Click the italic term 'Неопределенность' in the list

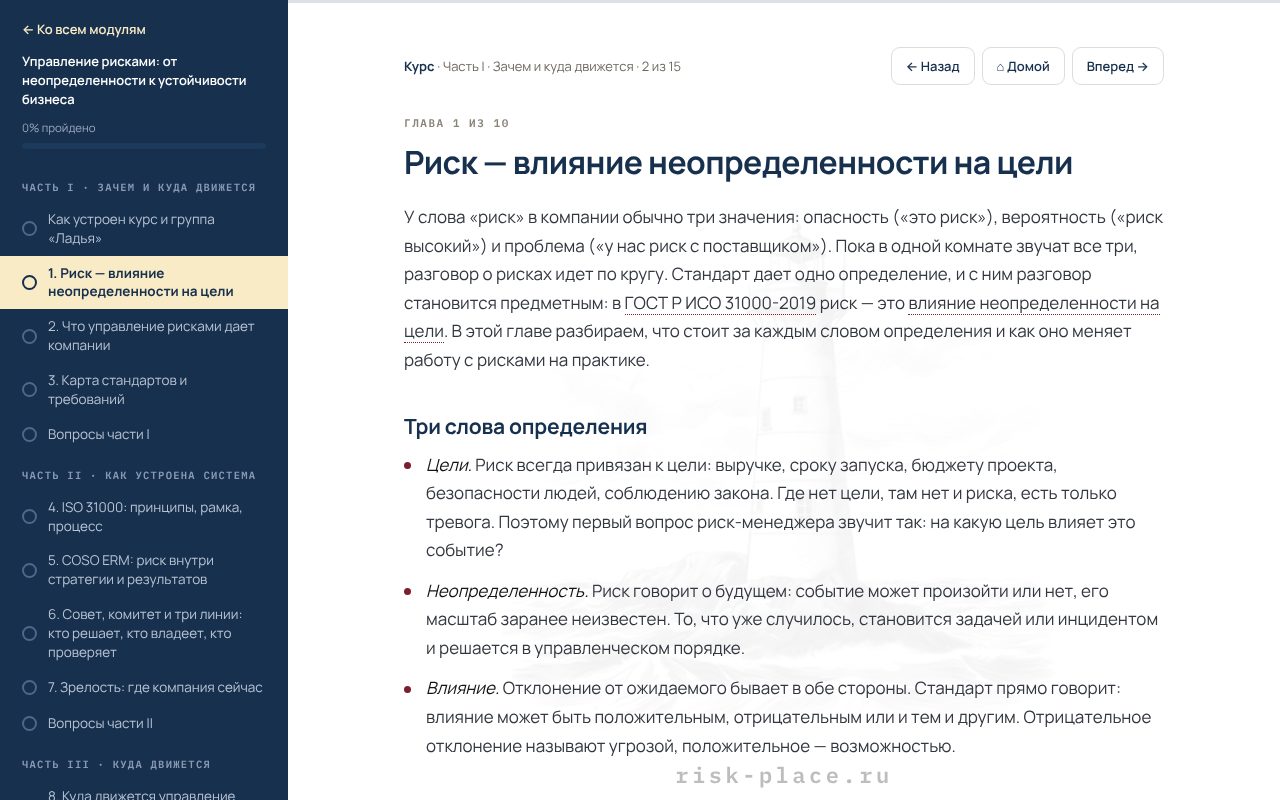click(505, 591)
